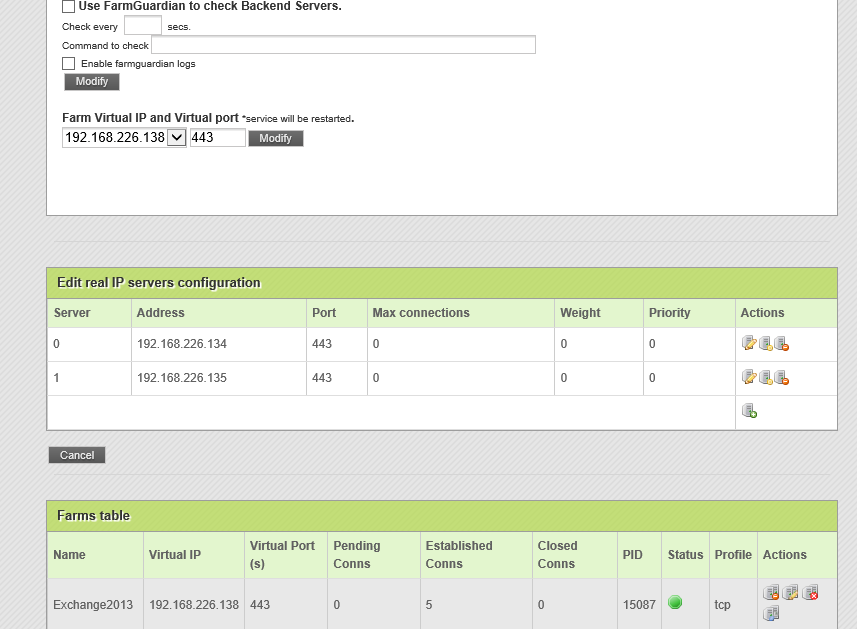Click Modify next to the virtual port
857x629 pixels.
tap(275, 138)
